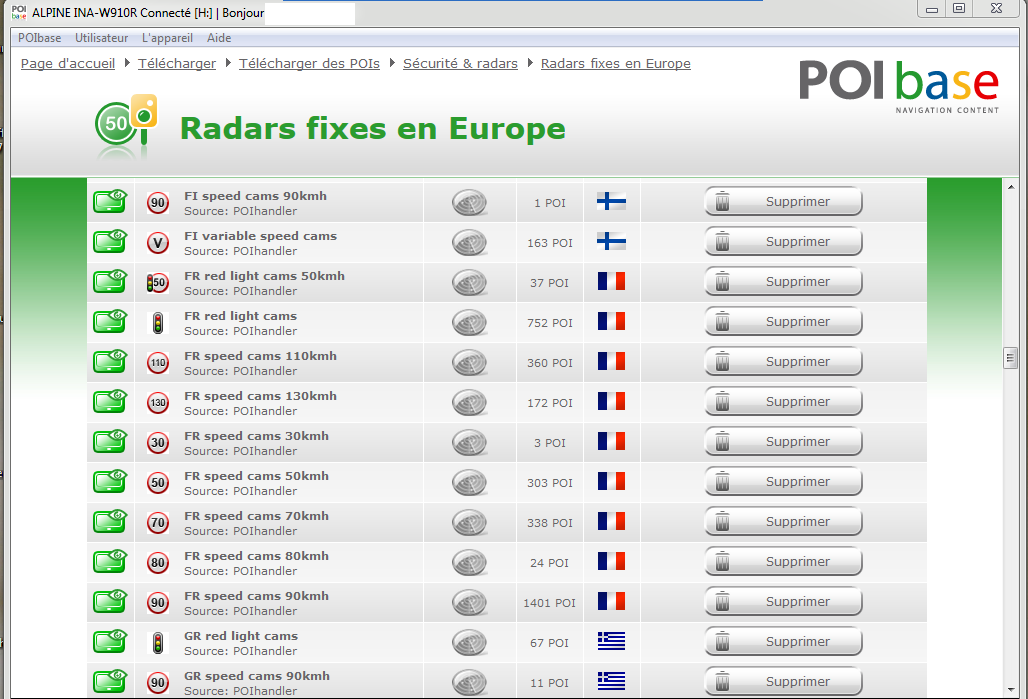This screenshot has width=1028, height=699.
Task: Click the gray radar disc in FR speed cams 130kmh row
Action: 469,402
